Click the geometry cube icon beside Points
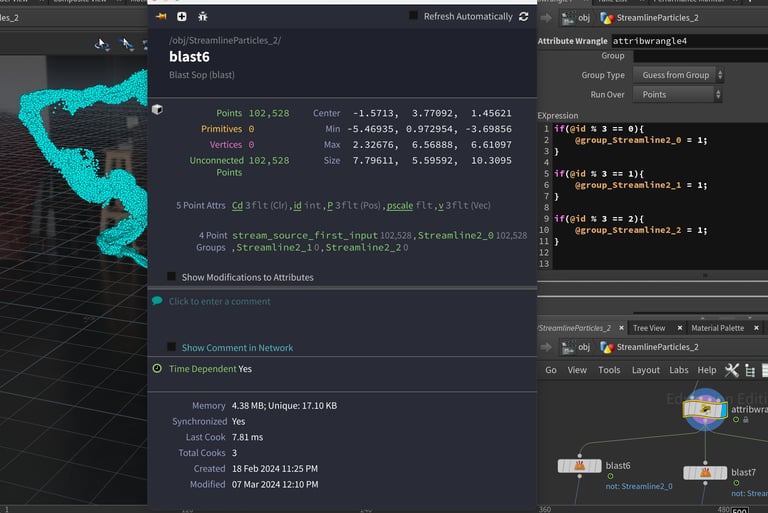Viewport: 768px width, 513px height. point(157,109)
